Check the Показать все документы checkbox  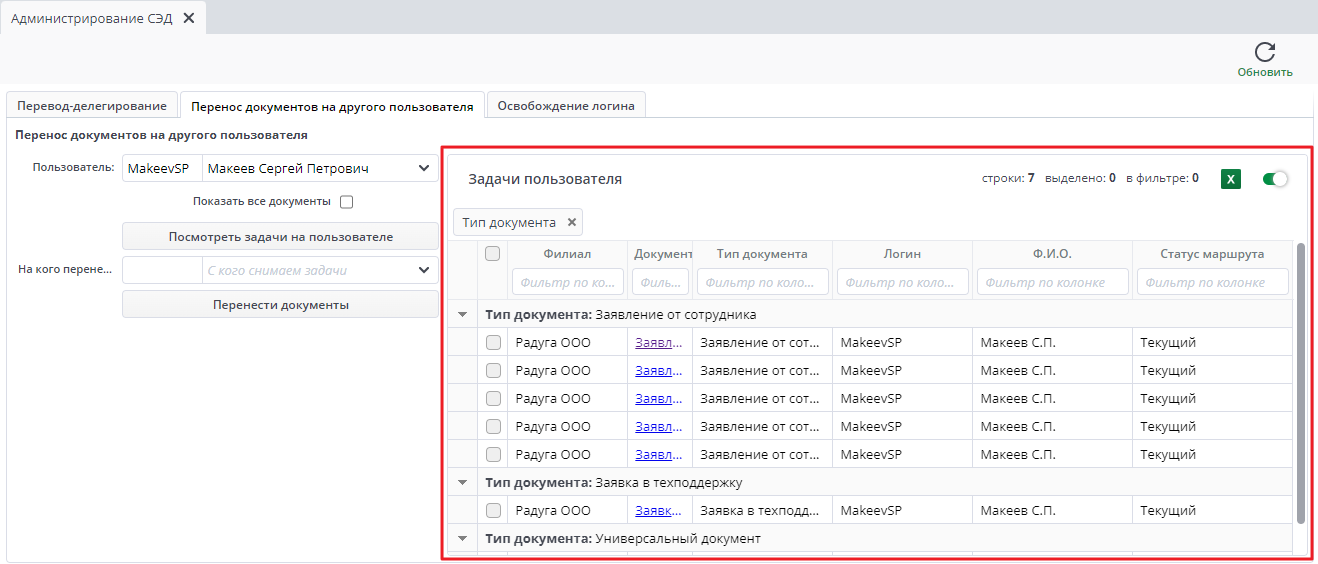[347, 201]
